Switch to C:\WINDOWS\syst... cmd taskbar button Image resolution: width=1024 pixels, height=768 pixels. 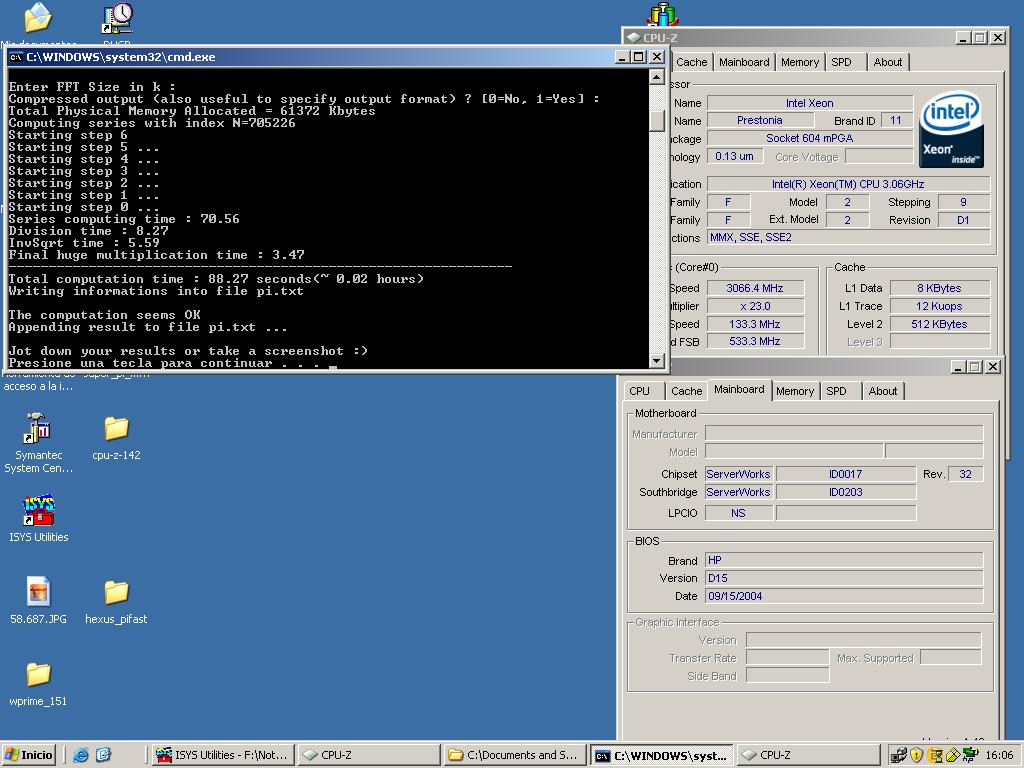[x=662, y=755]
